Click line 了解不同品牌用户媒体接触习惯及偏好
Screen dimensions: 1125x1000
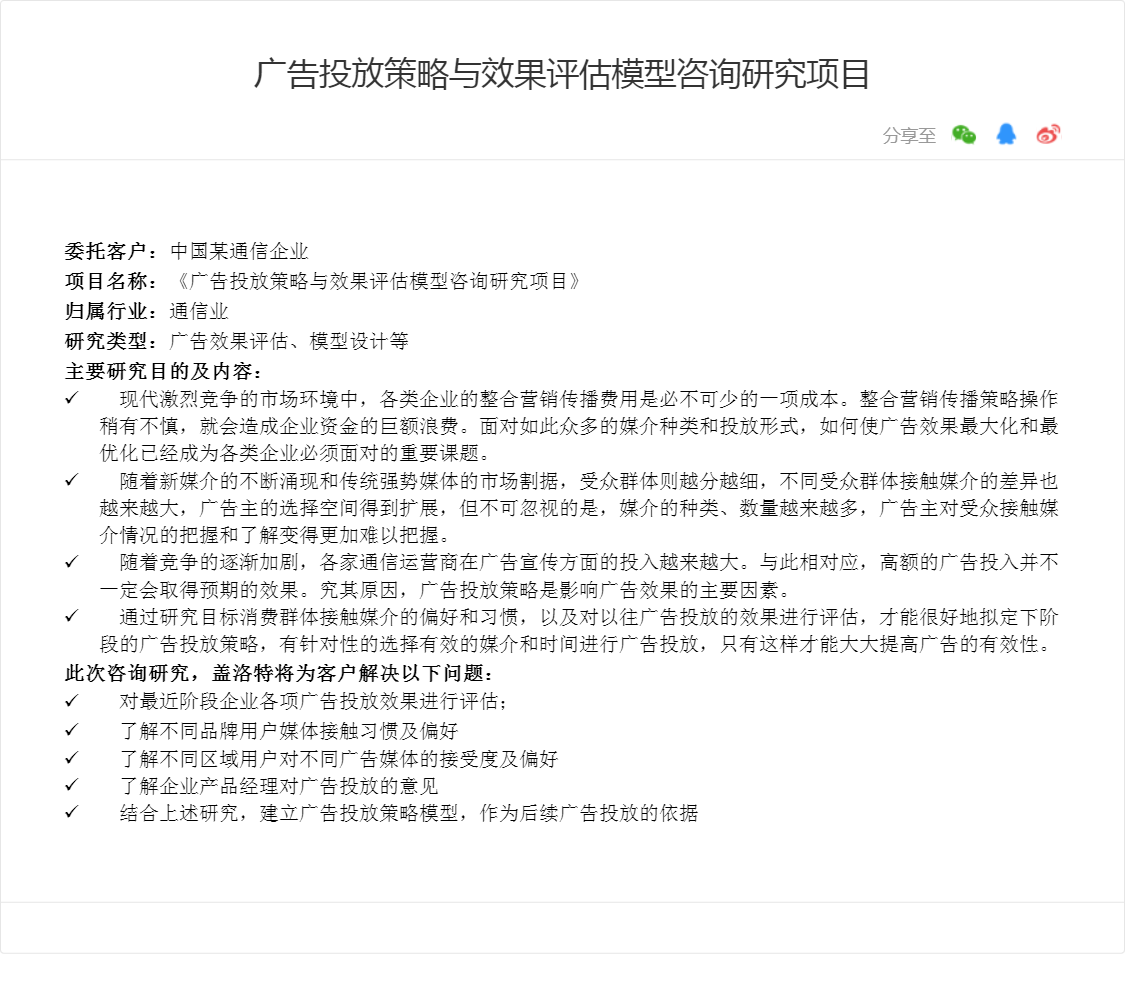point(288,731)
